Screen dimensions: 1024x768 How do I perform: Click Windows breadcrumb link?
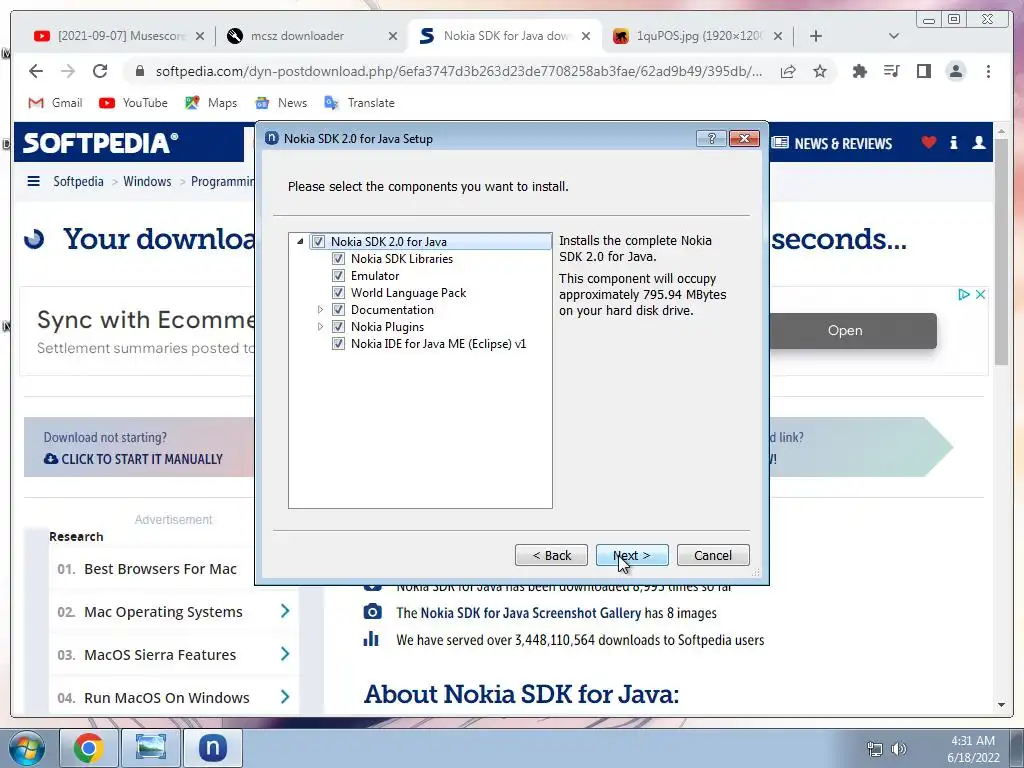click(147, 182)
